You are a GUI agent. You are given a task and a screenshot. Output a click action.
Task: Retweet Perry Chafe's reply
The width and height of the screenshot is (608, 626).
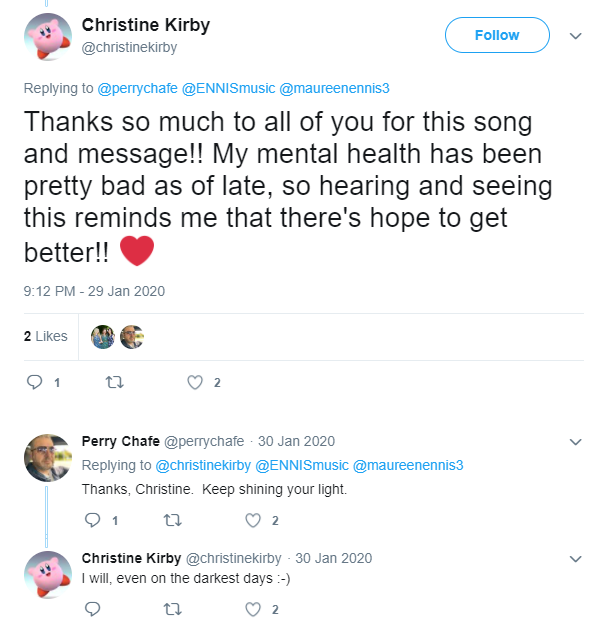tap(173, 520)
